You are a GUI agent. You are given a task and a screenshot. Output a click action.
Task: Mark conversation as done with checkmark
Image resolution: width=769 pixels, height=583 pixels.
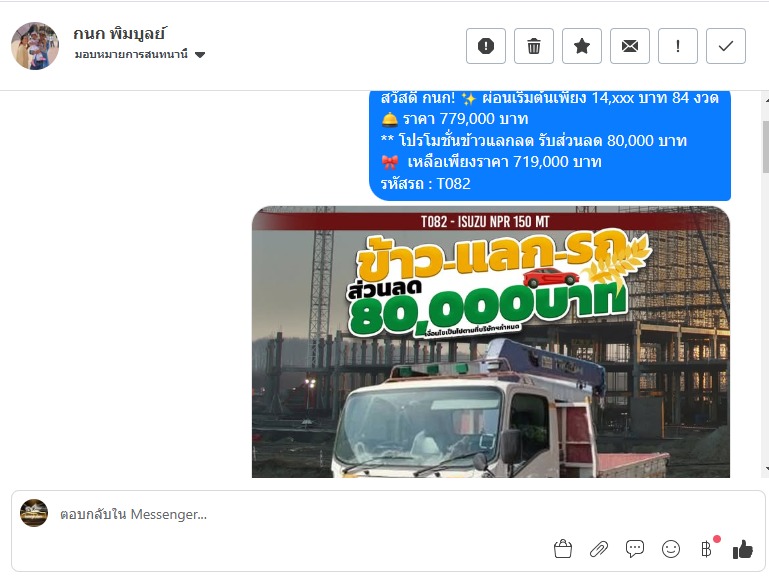(726, 46)
